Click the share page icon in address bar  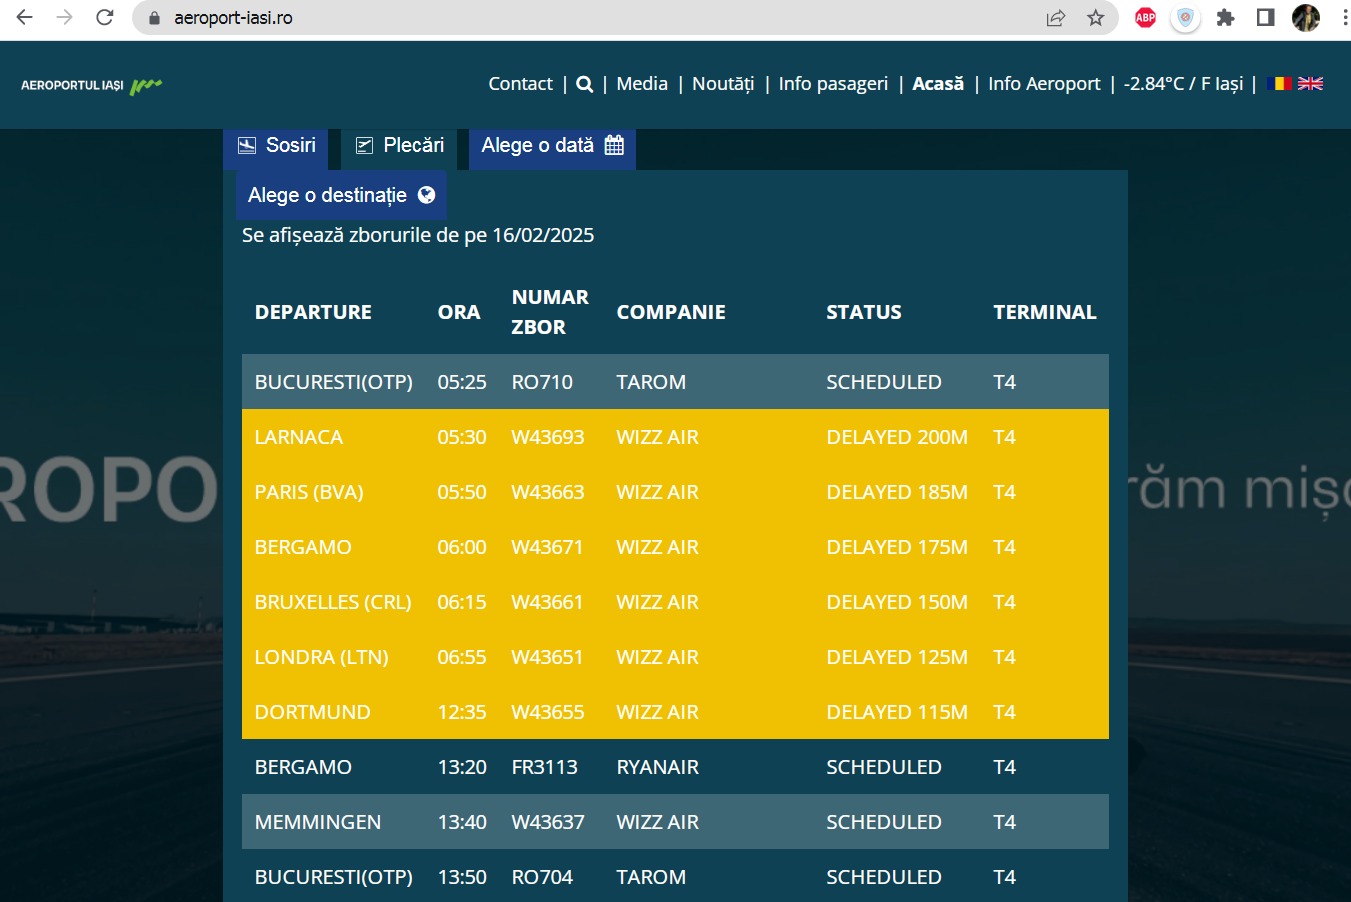pos(1056,18)
